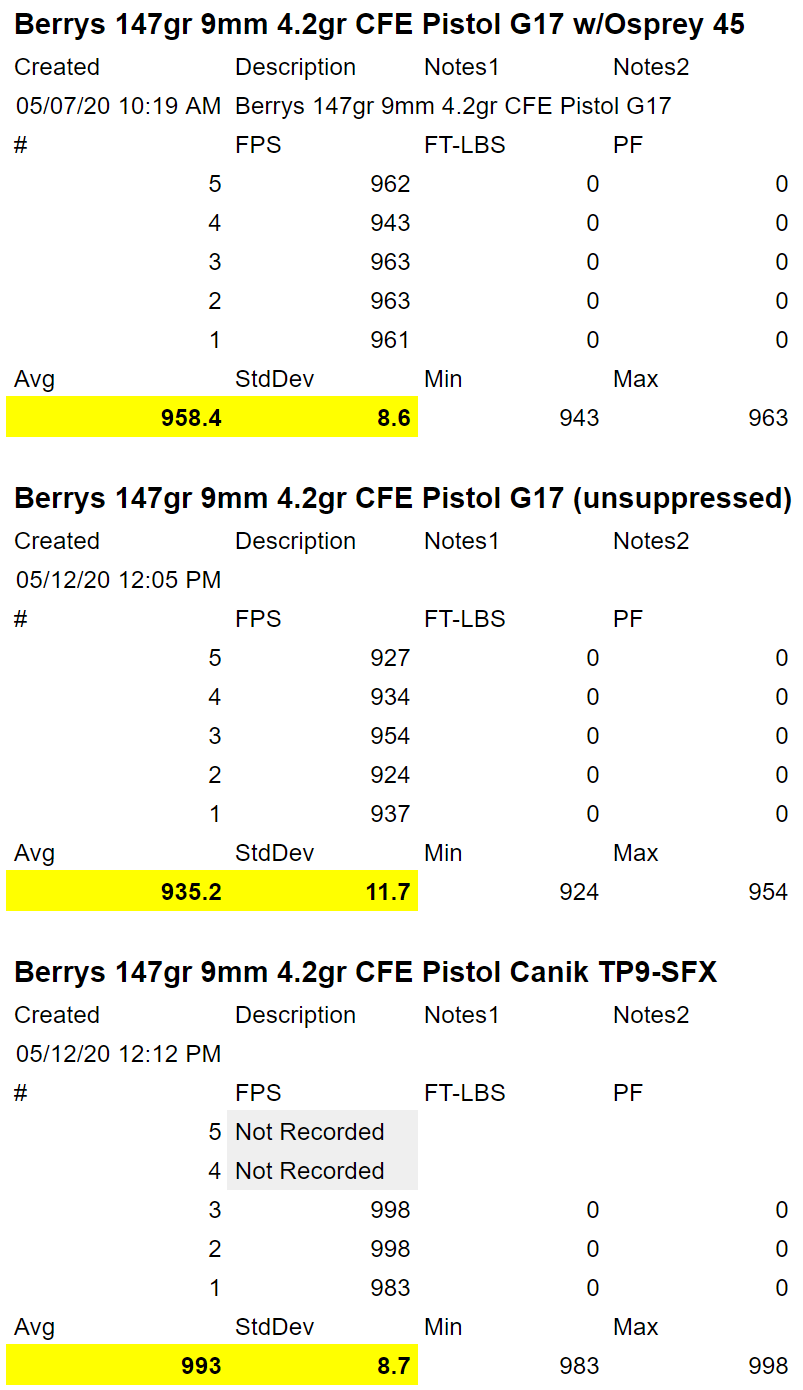Click the G17 w/Osprey 45 section title
803x1390 pixels.
[379, 25]
